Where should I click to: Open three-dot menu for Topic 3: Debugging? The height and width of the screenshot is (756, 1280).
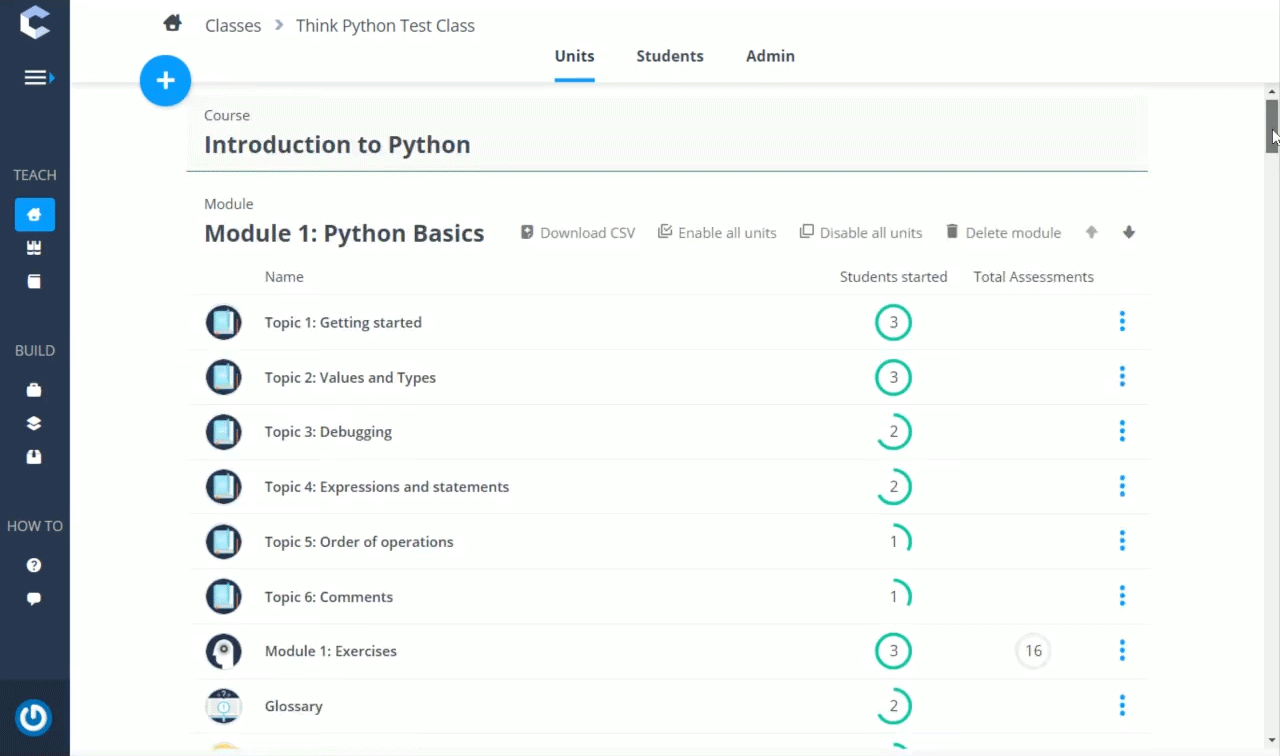click(1122, 431)
